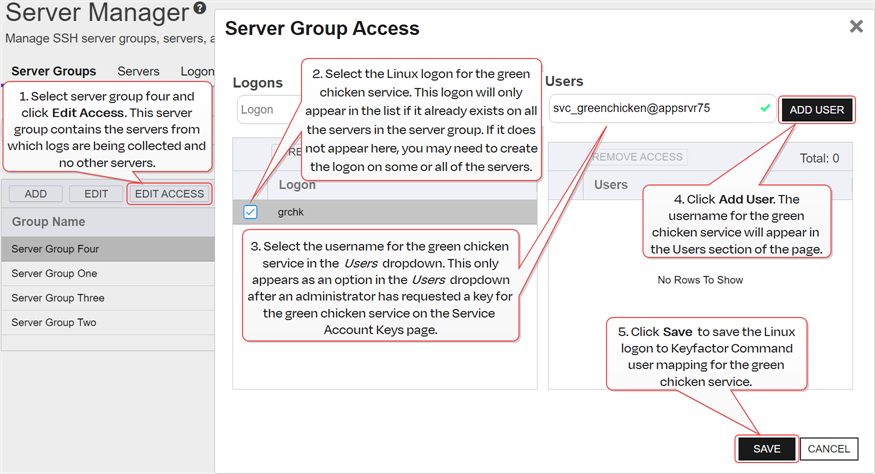This screenshot has height=474, width=875.
Task: Click the EDIT button
Action: click(96, 194)
